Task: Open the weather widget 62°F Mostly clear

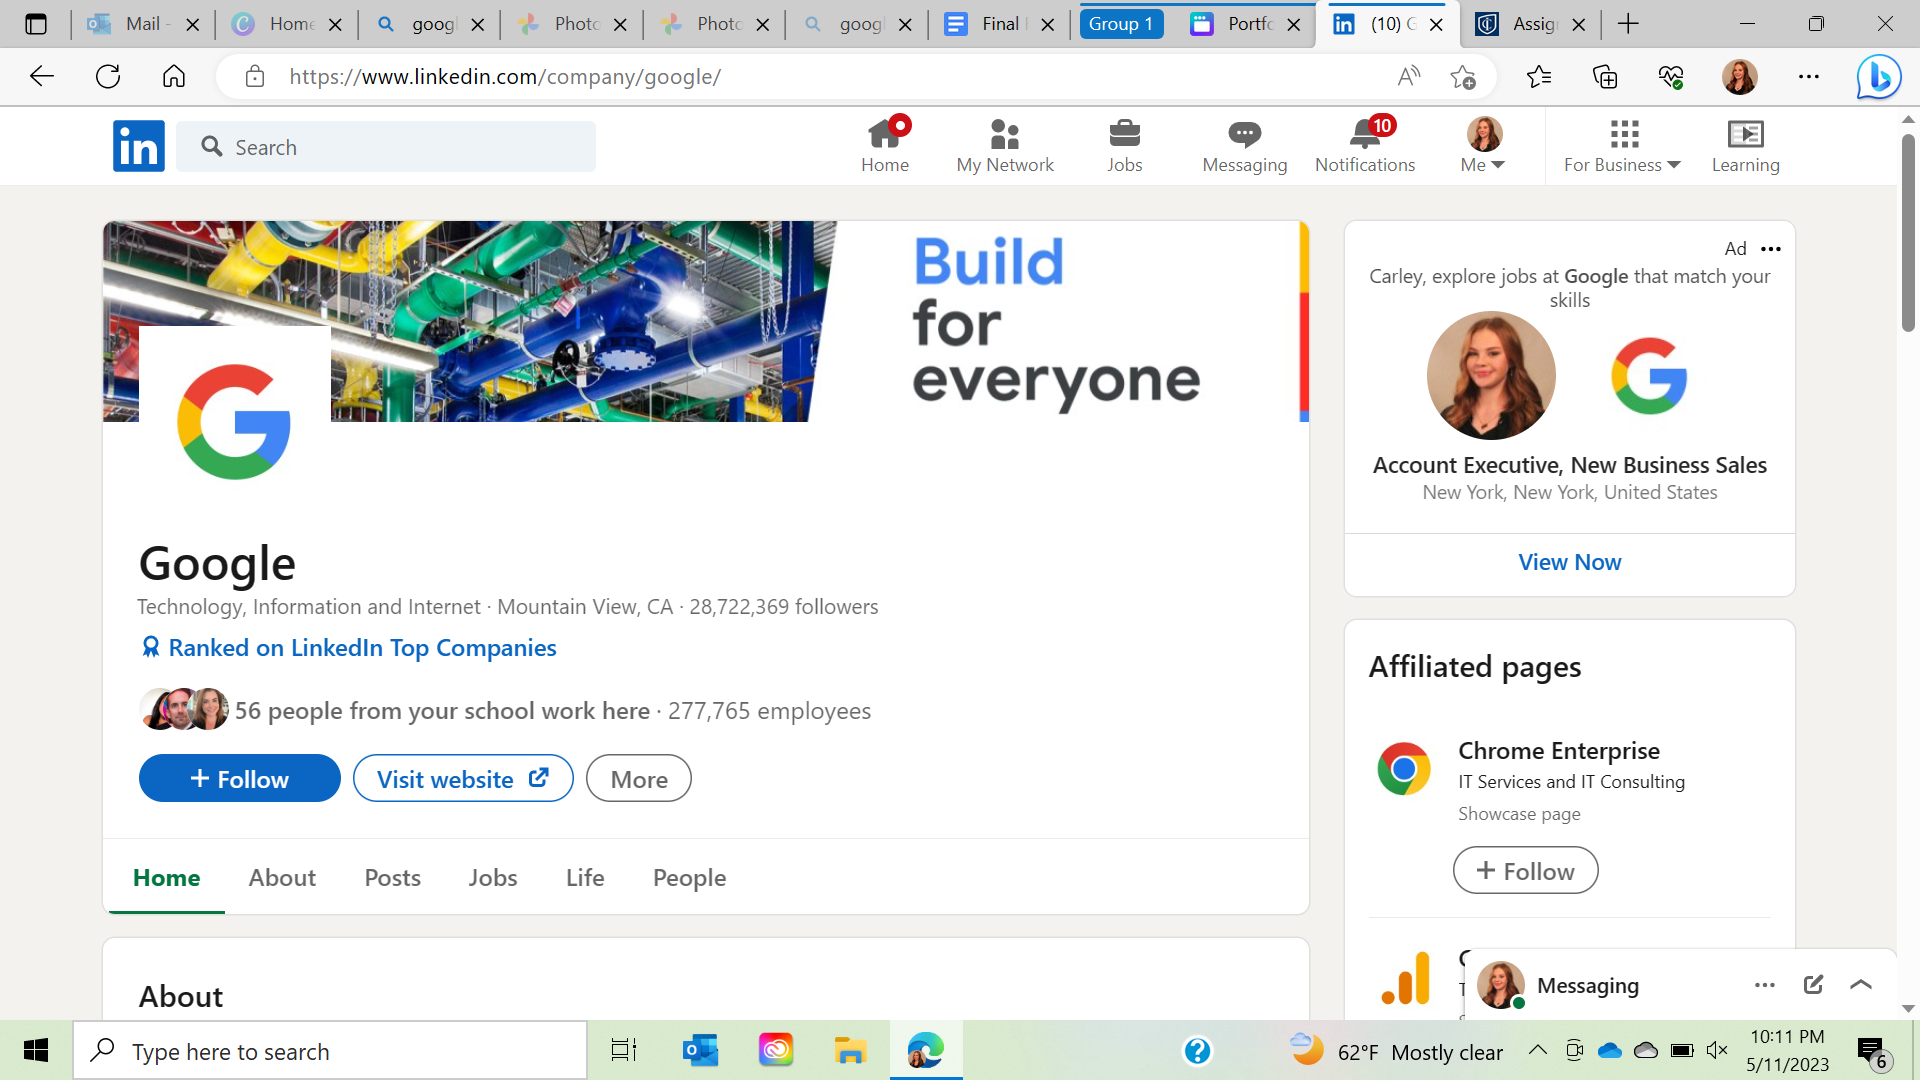Action: [x=1397, y=1050]
